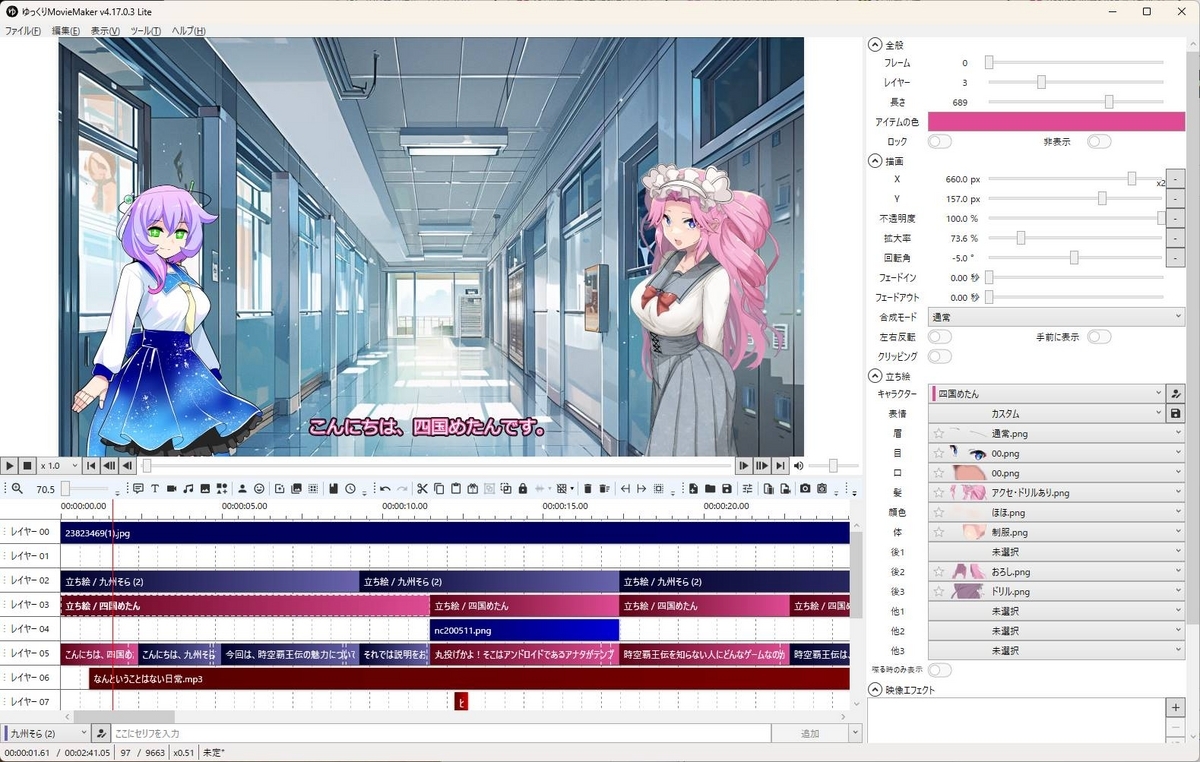Click the 拡大率 slider track

pyautogui.click(x=1075, y=238)
